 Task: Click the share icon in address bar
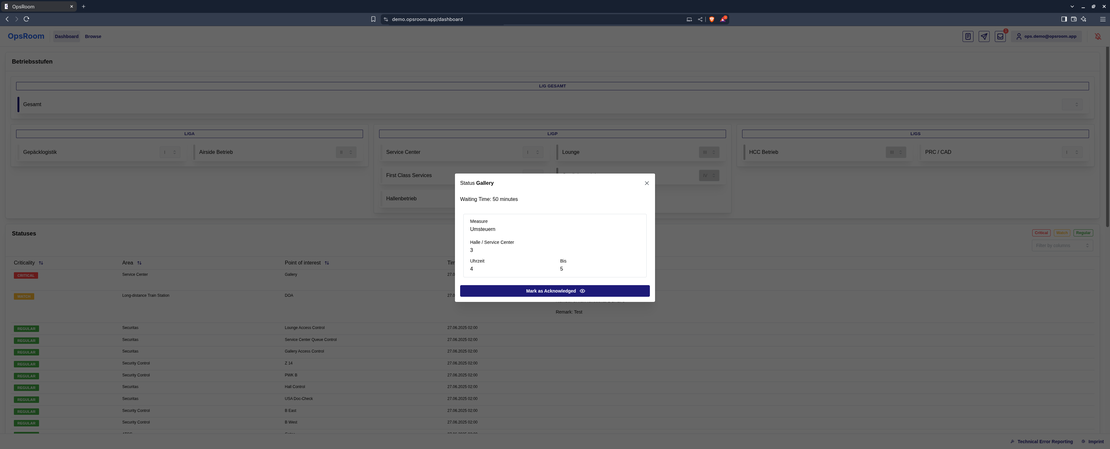[x=700, y=19]
